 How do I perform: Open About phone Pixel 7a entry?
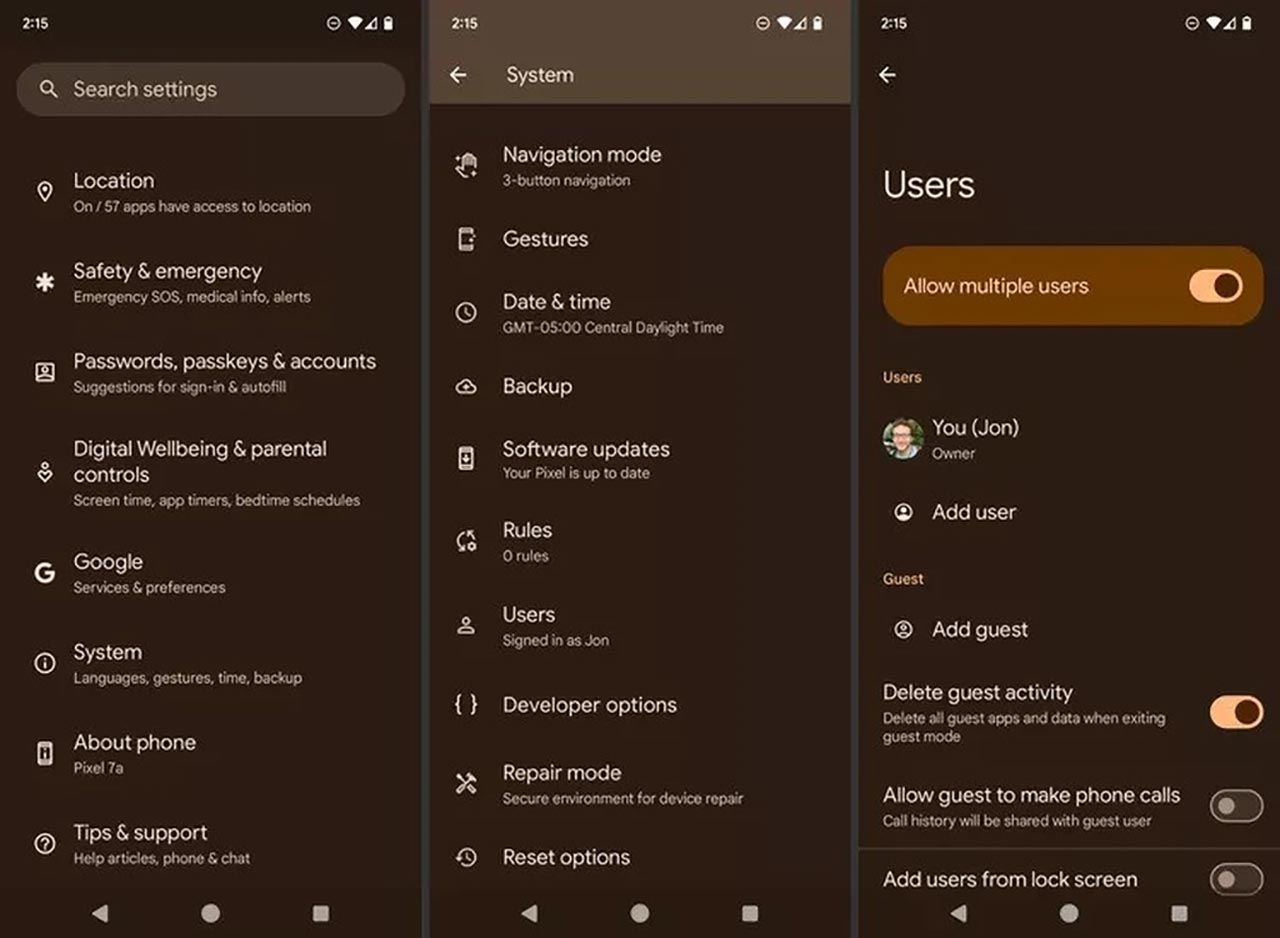tap(210, 753)
